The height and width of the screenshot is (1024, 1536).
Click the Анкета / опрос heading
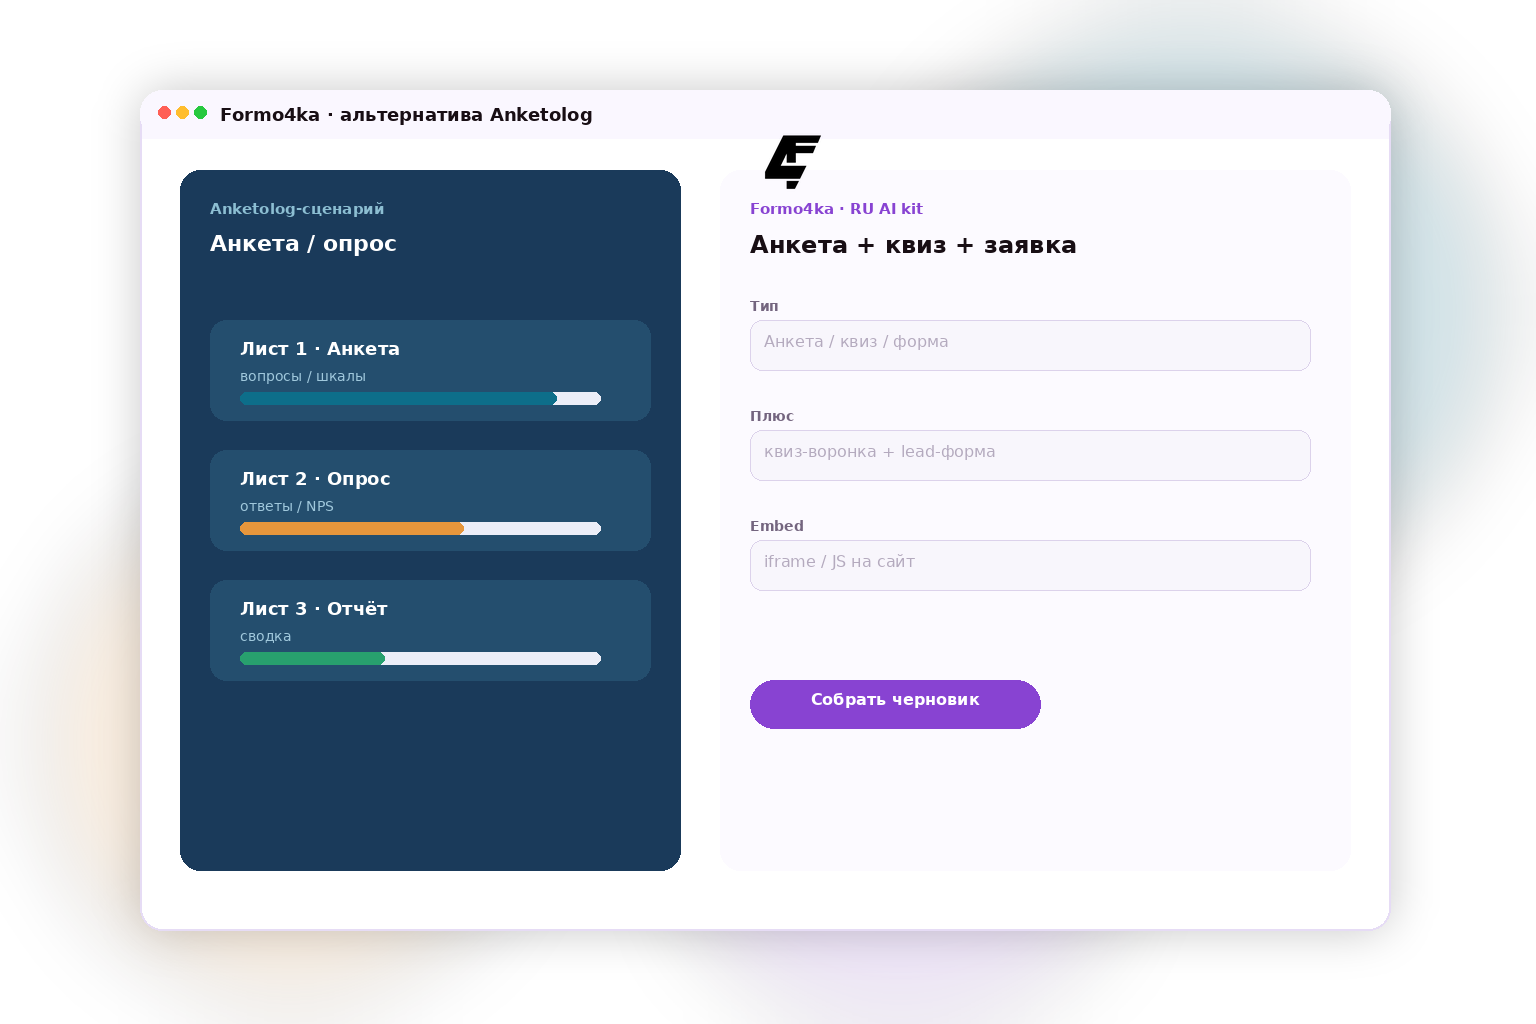pyautogui.click(x=303, y=243)
